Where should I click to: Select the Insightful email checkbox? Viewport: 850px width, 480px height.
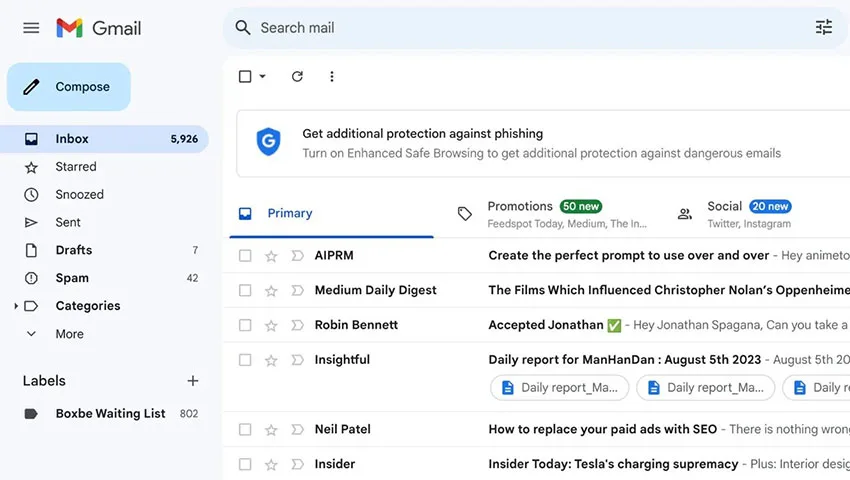tap(245, 360)
